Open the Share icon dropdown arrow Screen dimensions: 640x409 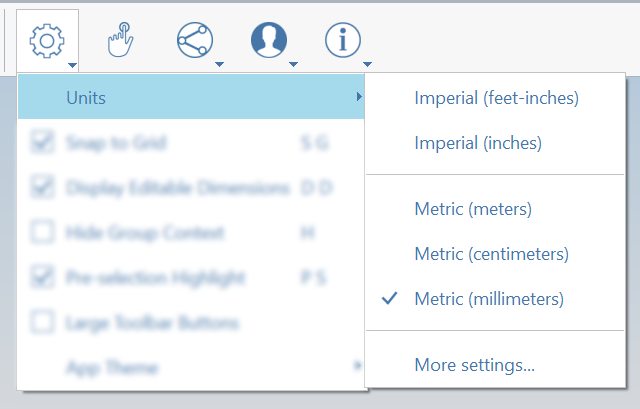tap(219, 66)
